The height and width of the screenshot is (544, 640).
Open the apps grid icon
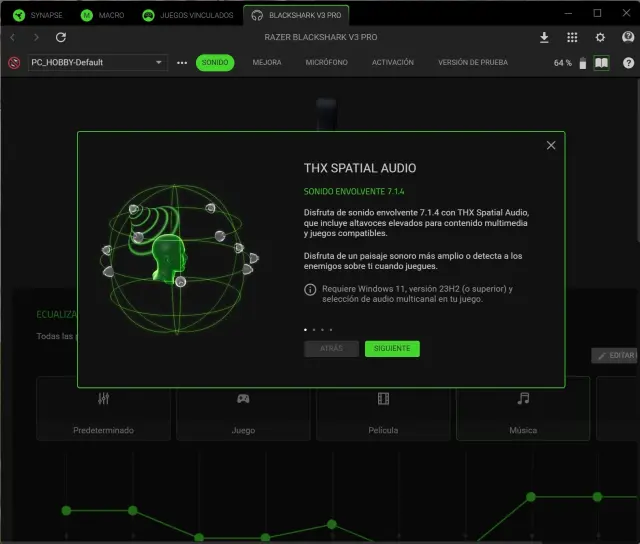[x=572, y=37]
